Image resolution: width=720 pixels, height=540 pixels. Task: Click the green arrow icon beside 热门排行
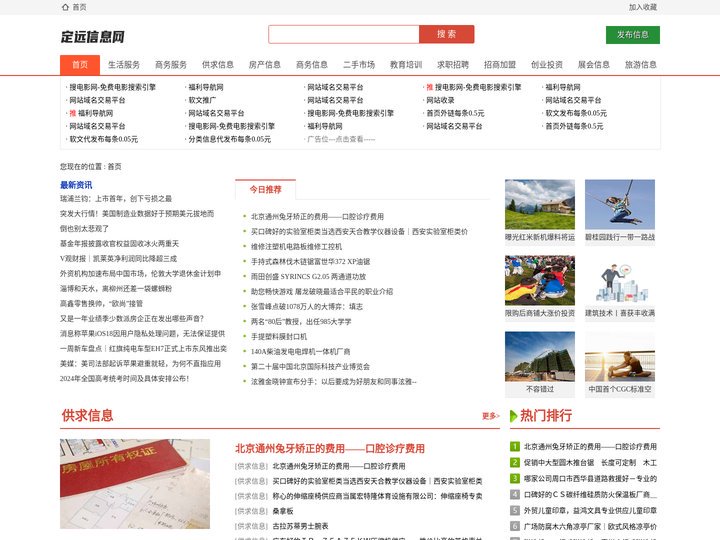click(x=514, y=416)
